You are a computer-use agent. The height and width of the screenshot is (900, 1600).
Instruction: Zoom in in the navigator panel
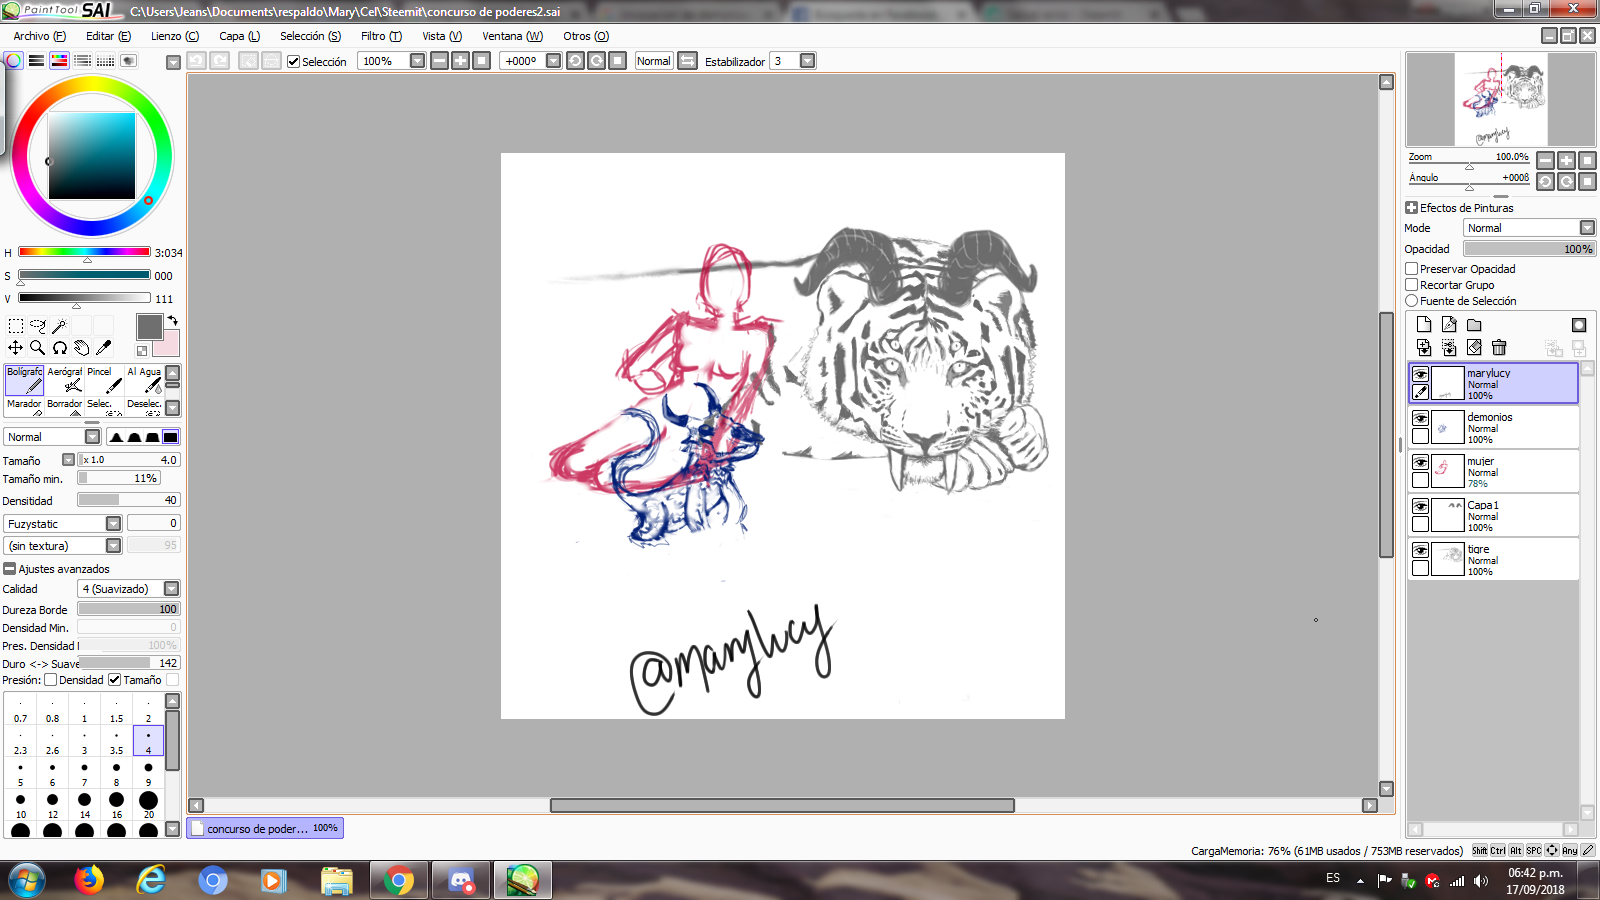(1567, 160)
